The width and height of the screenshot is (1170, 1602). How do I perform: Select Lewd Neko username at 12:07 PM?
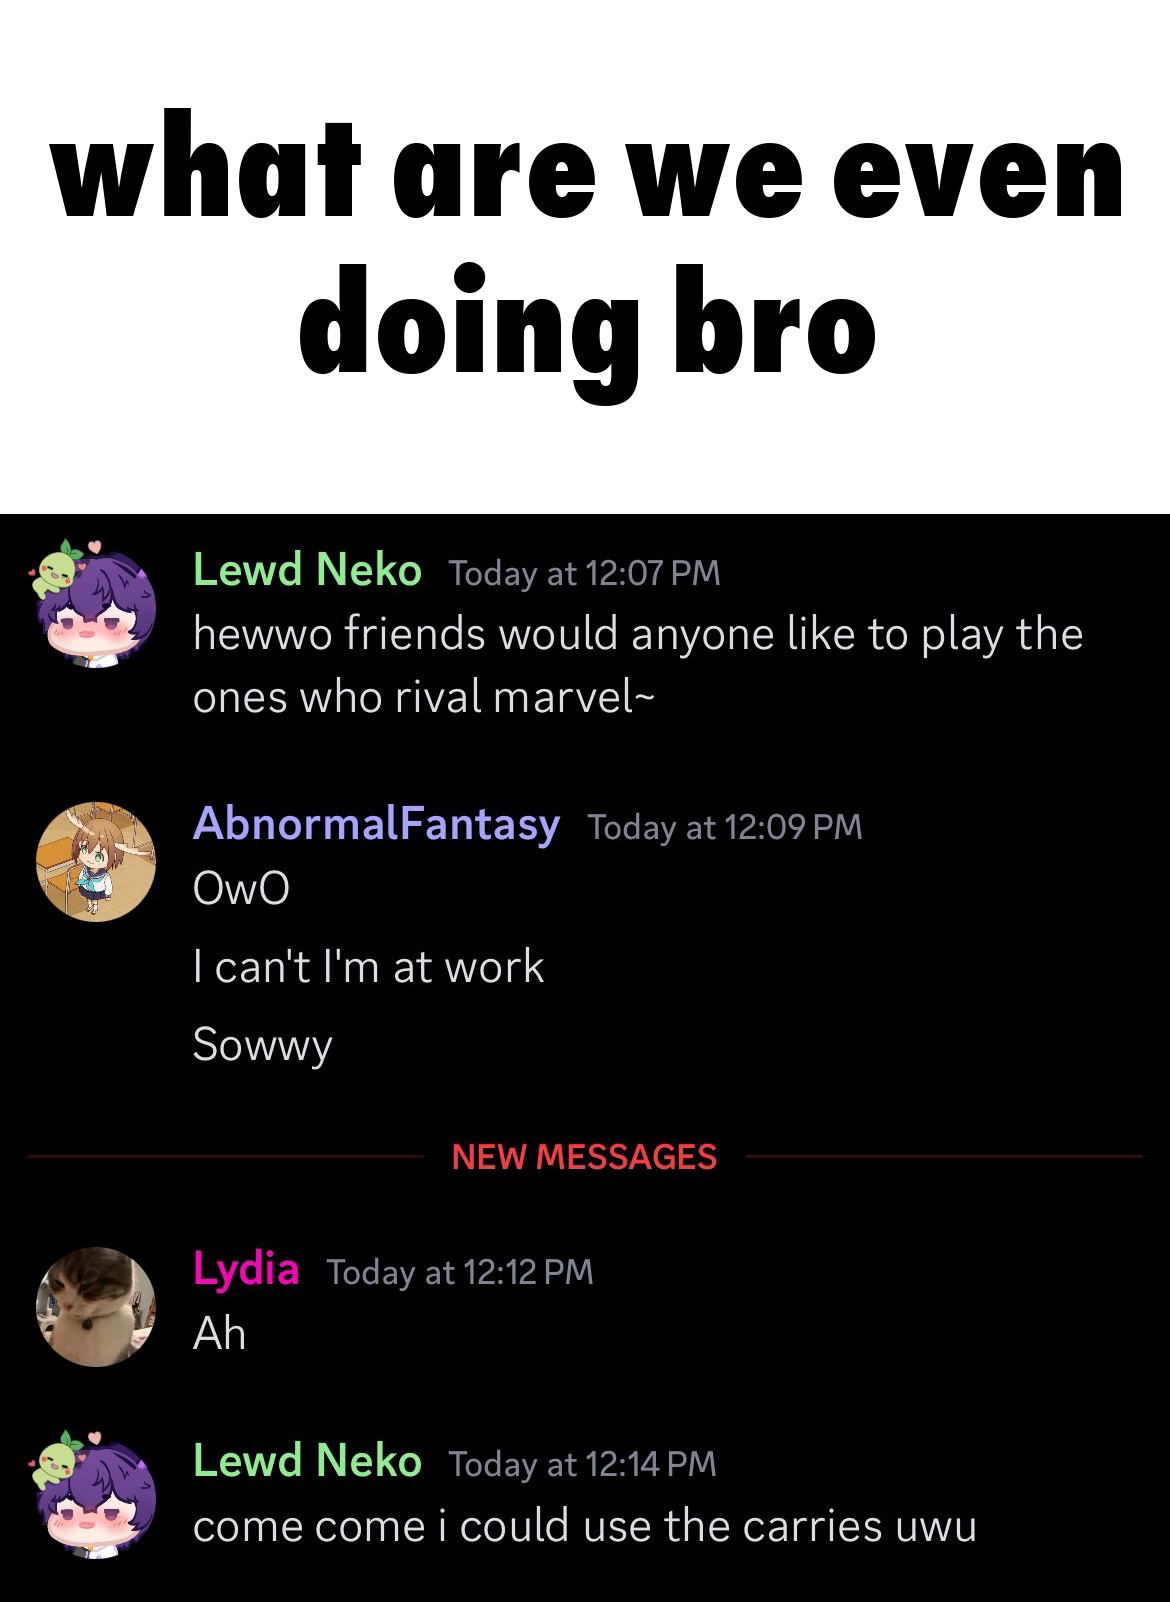coord(307,569)
